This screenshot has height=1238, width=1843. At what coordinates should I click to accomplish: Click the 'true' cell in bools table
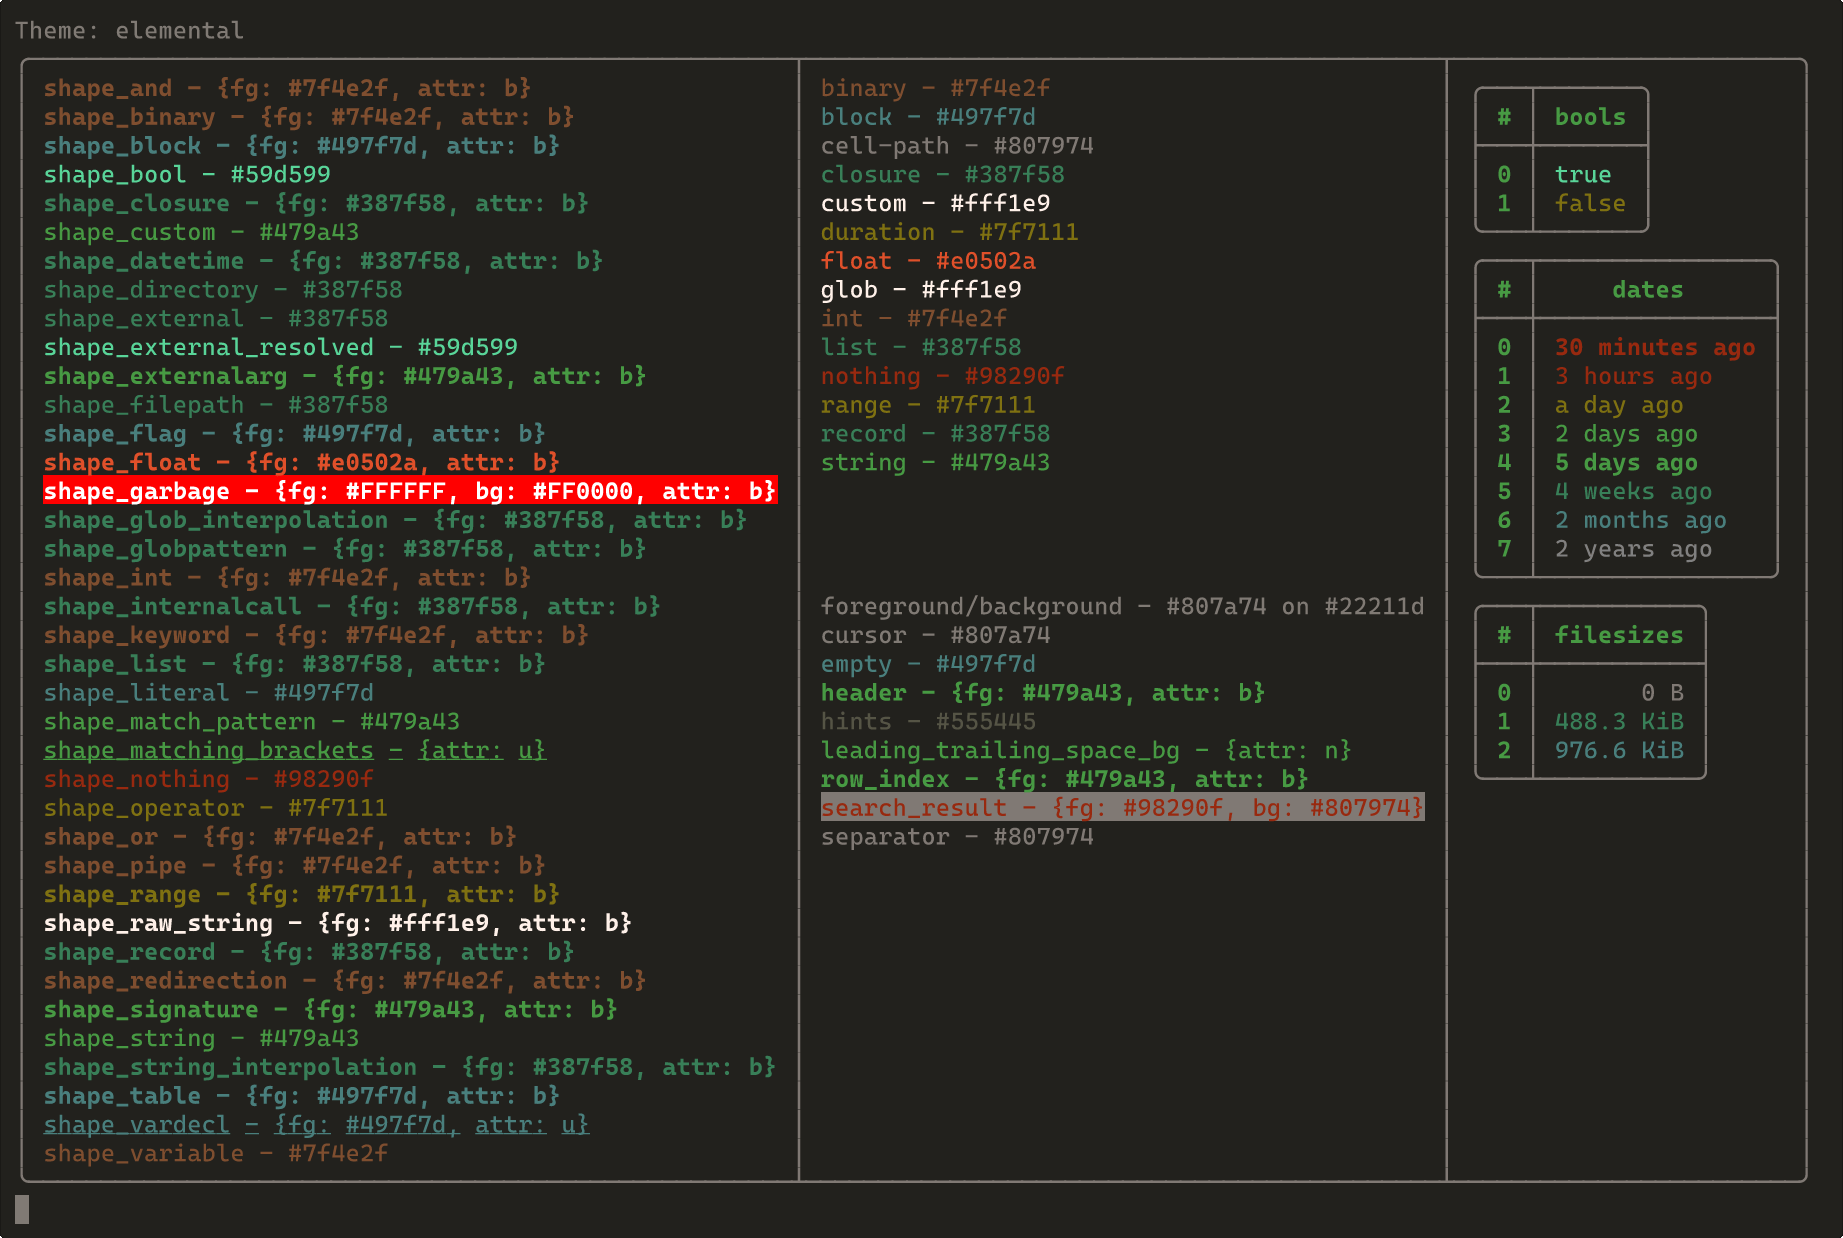point(1583,175)
